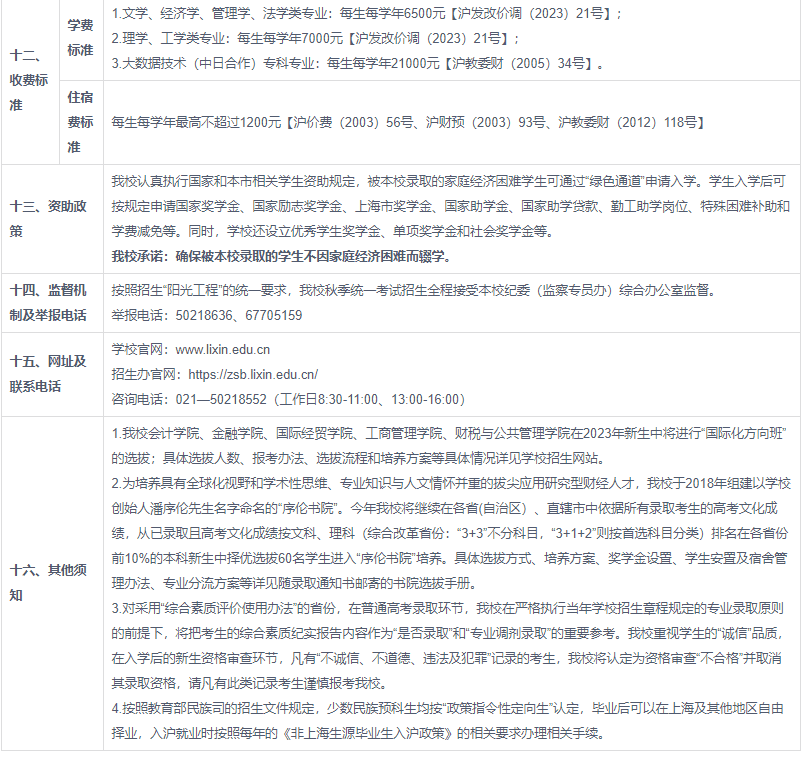Click the 6500元 literature and economics tuition line

366,14
